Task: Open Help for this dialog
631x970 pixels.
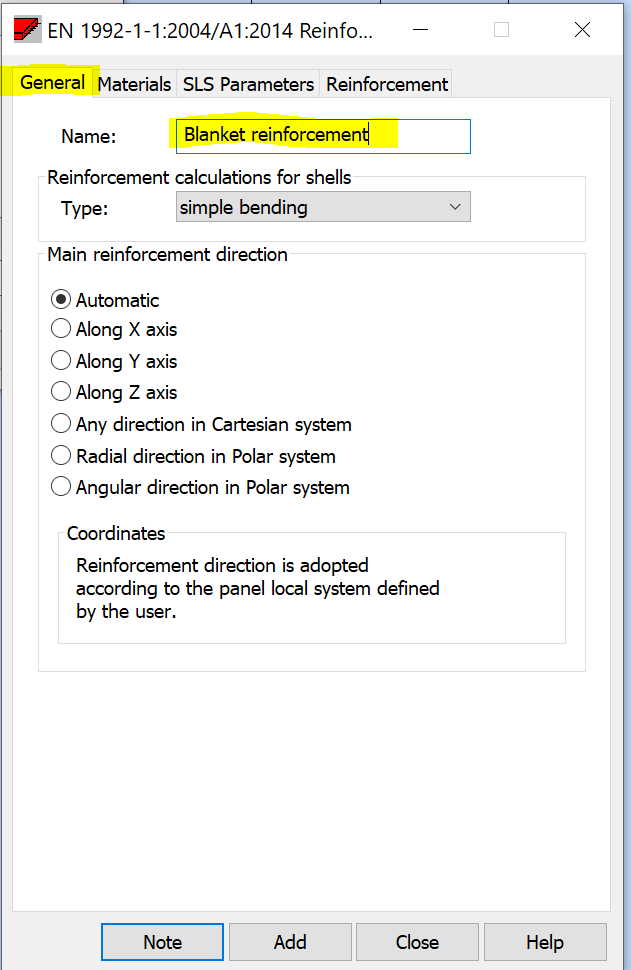Action: (x=545, y=942)
